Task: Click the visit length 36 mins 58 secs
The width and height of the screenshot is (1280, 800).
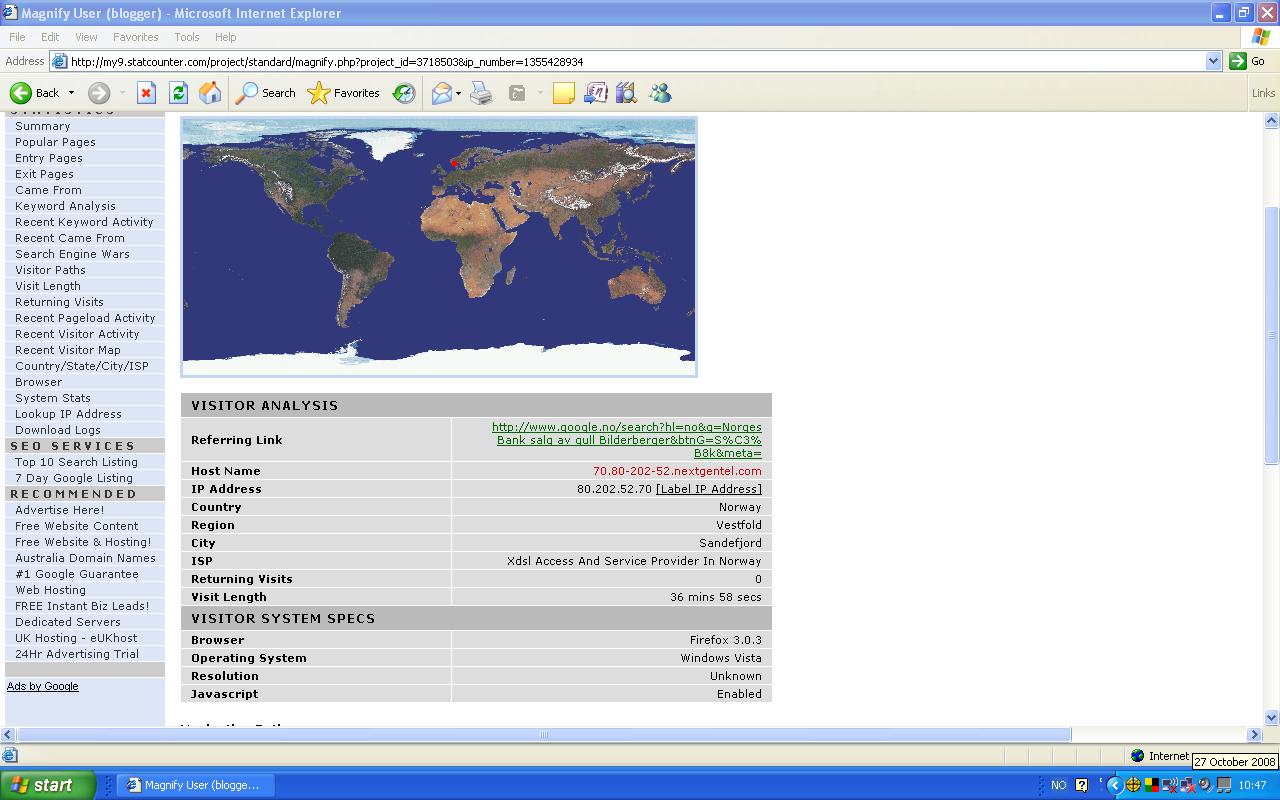Action: click(x=716, y=597)
